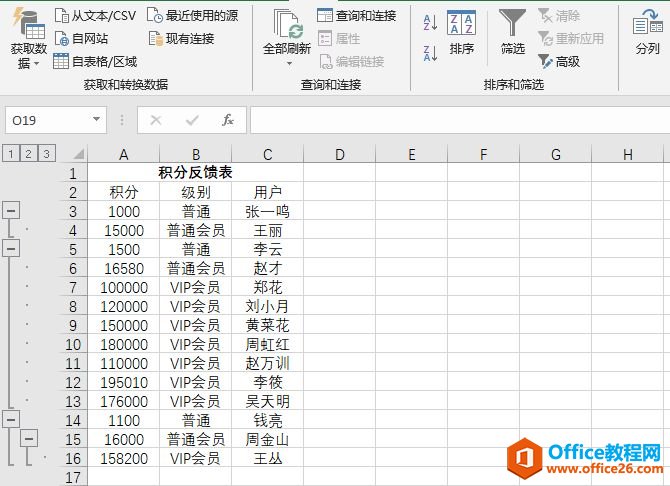This screenshot has height=486, width=670.
Task: Click the header cell 用户
Action: coord(267,192)
